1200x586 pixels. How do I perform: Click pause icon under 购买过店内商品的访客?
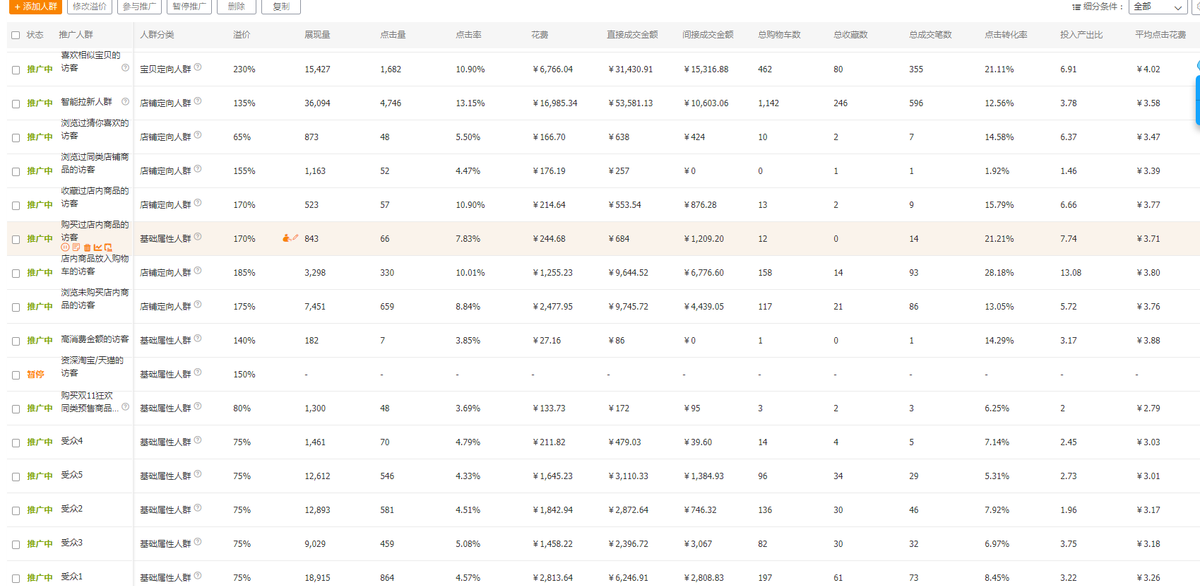(65, 247)
